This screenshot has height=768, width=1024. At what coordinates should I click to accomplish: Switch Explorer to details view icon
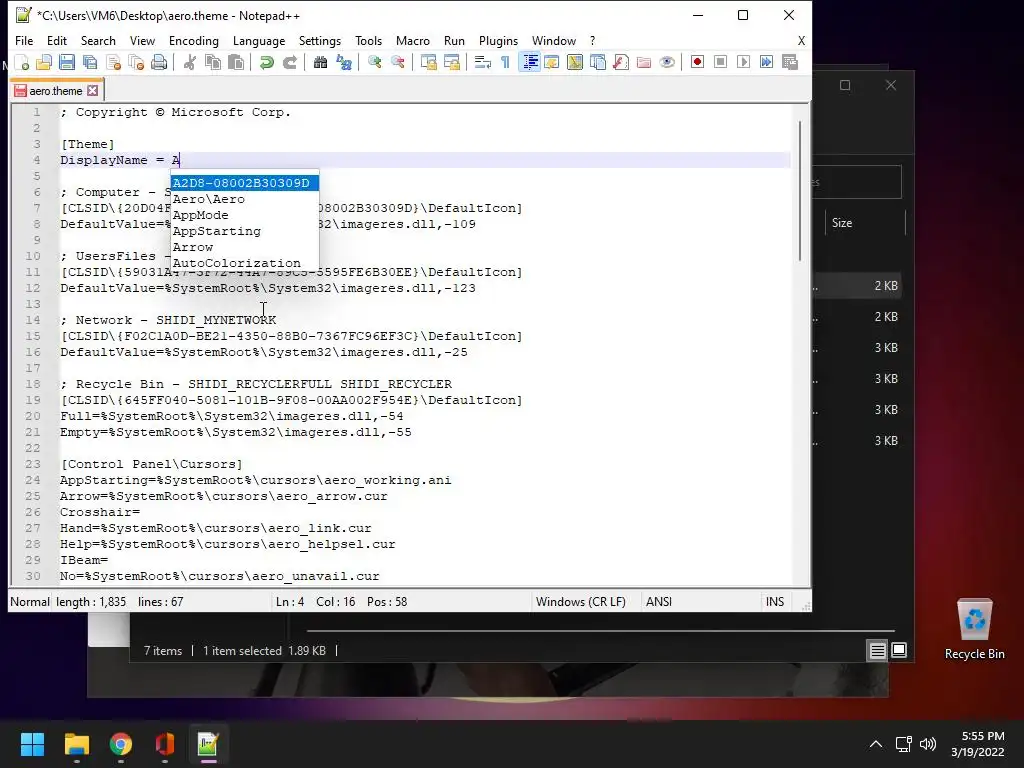[x=877, y=650]
